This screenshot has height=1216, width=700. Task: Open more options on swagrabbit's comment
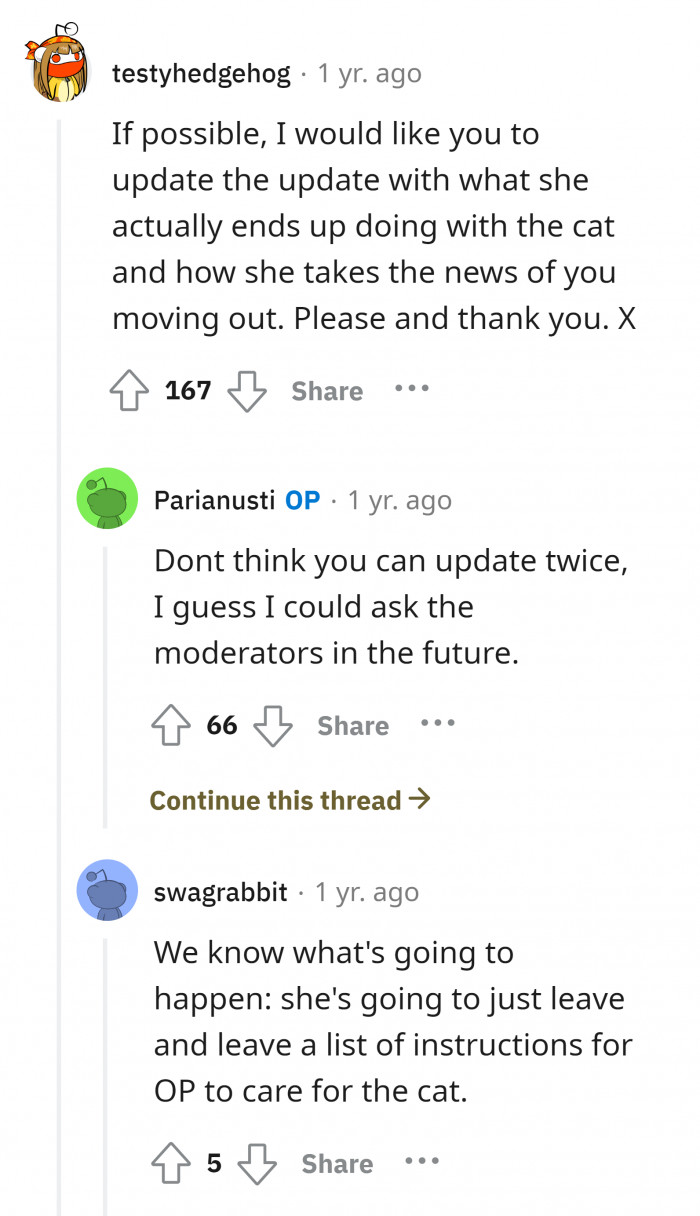coord(421,1161)
